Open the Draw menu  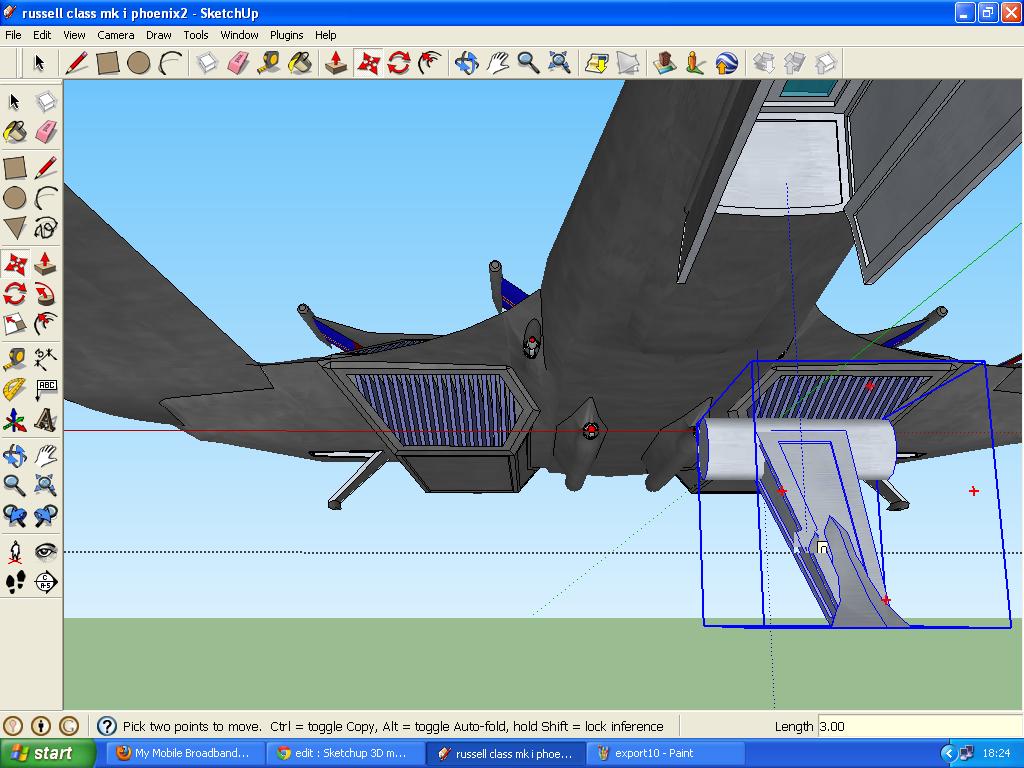pos(159,35)
